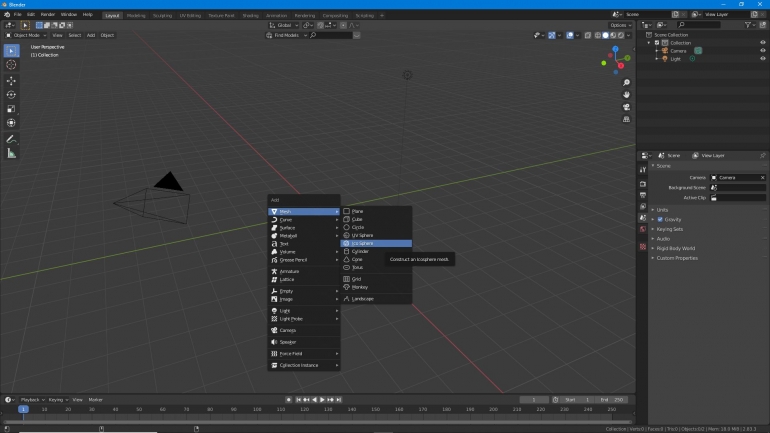The width and height of the screenshot is (770, 433).
Task: Jump to the timeline start frame
Action: [298, 400]
